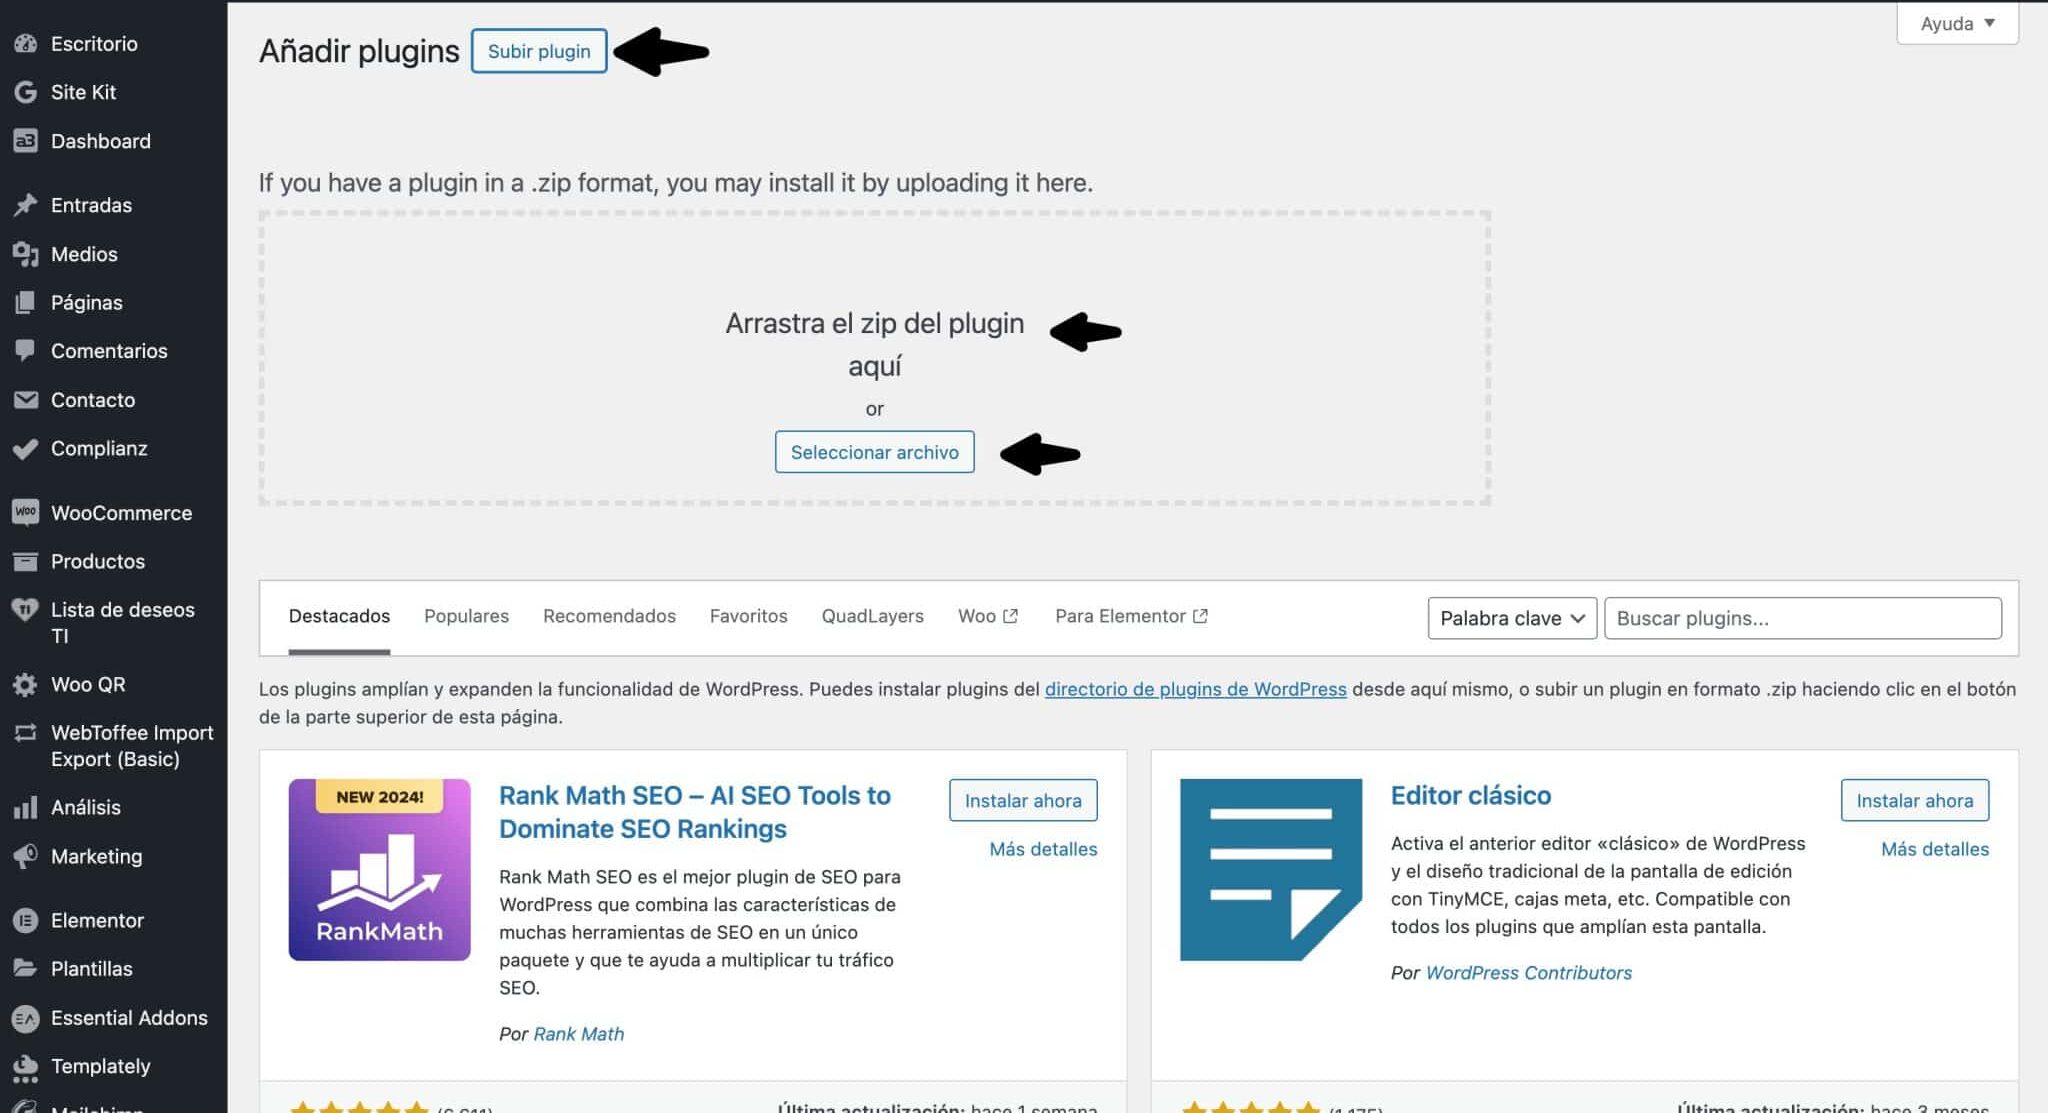Click the Site Kit Google icon
Viewport: 2048px width, 1113px height.
coord(26,92)
